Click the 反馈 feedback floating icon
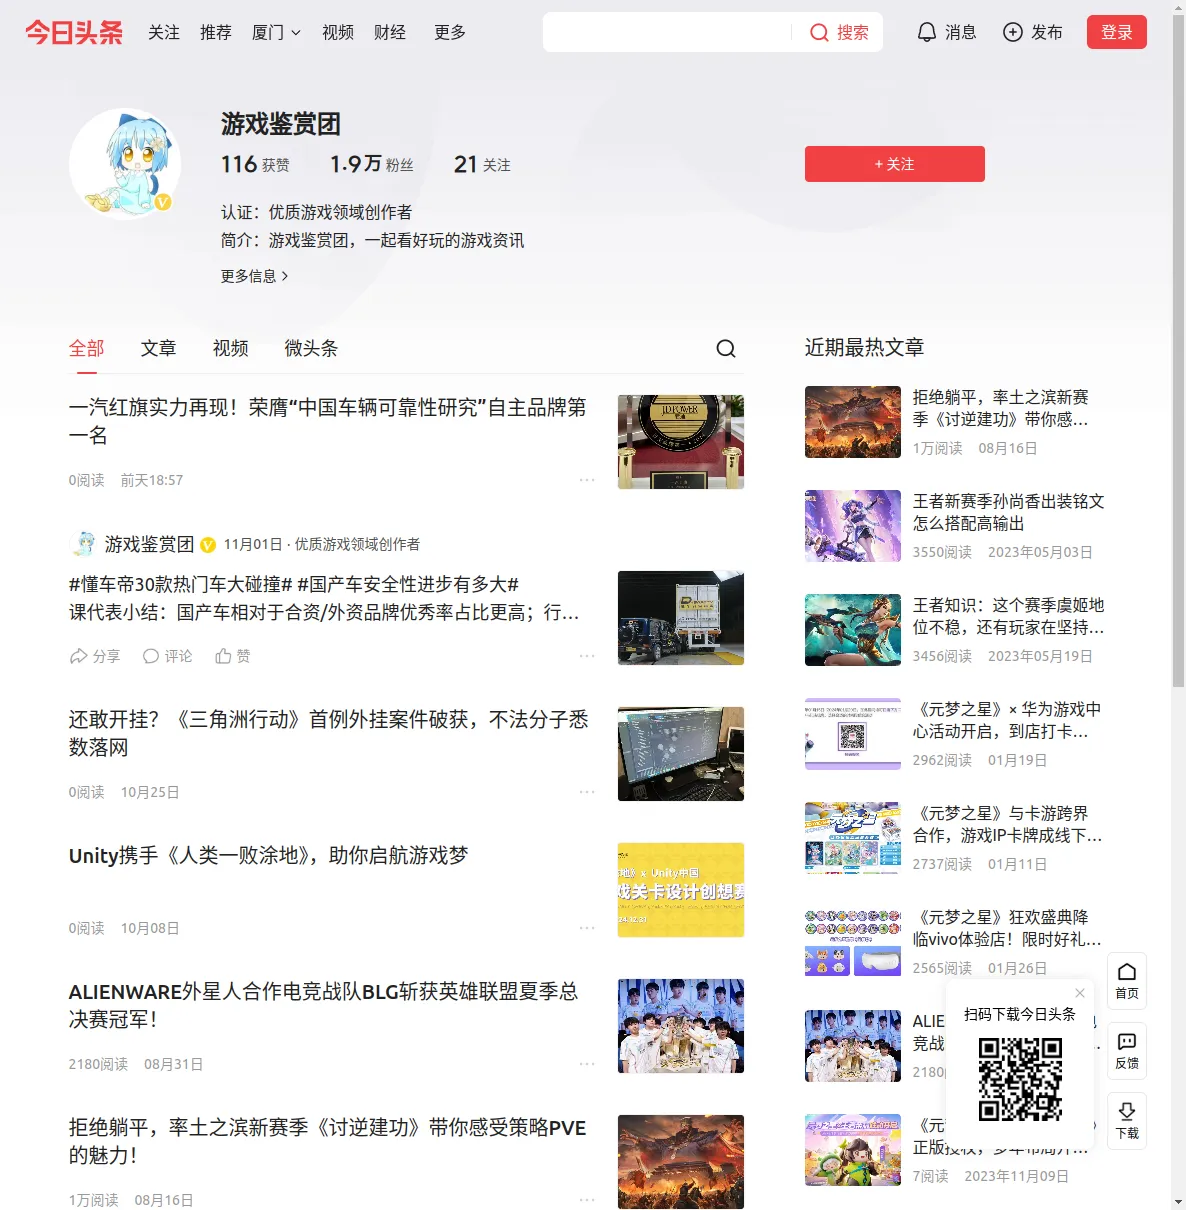Viewport: 1186px width, 1210px height. click(1127, 1051)
